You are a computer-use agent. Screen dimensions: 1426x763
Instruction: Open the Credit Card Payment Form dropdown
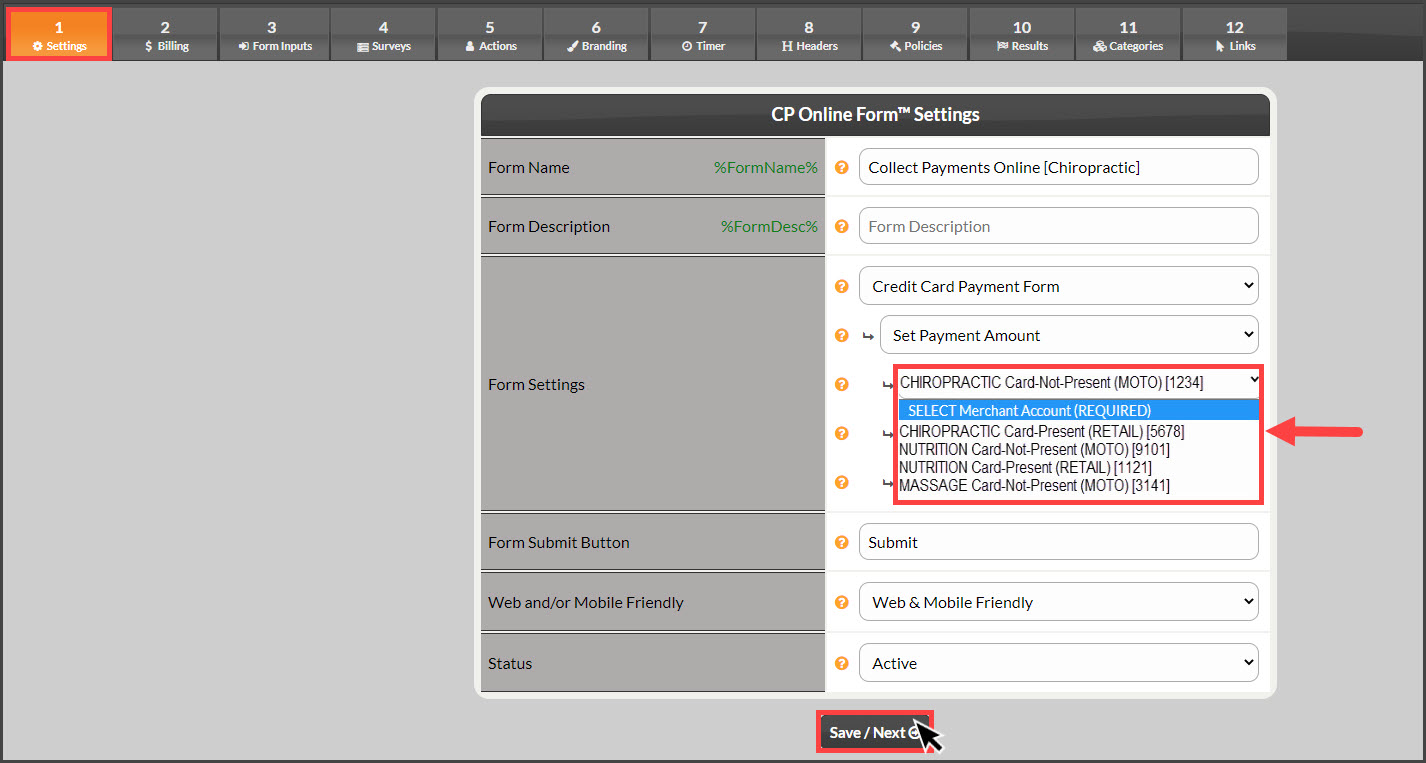(x=1058, y=286)
